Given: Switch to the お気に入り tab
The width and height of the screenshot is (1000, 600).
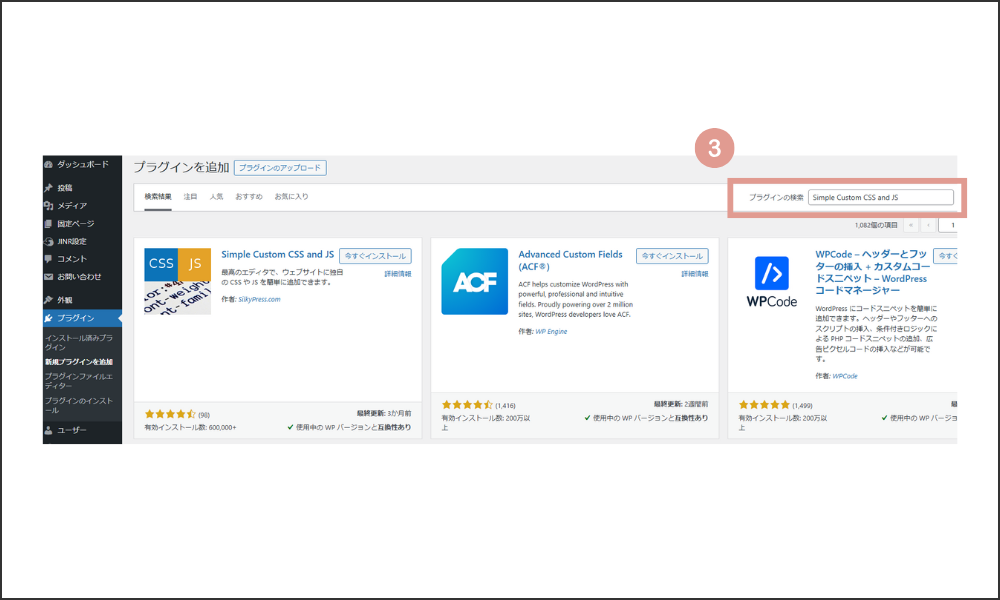Looking at the screenshot, I should point(291,196).
